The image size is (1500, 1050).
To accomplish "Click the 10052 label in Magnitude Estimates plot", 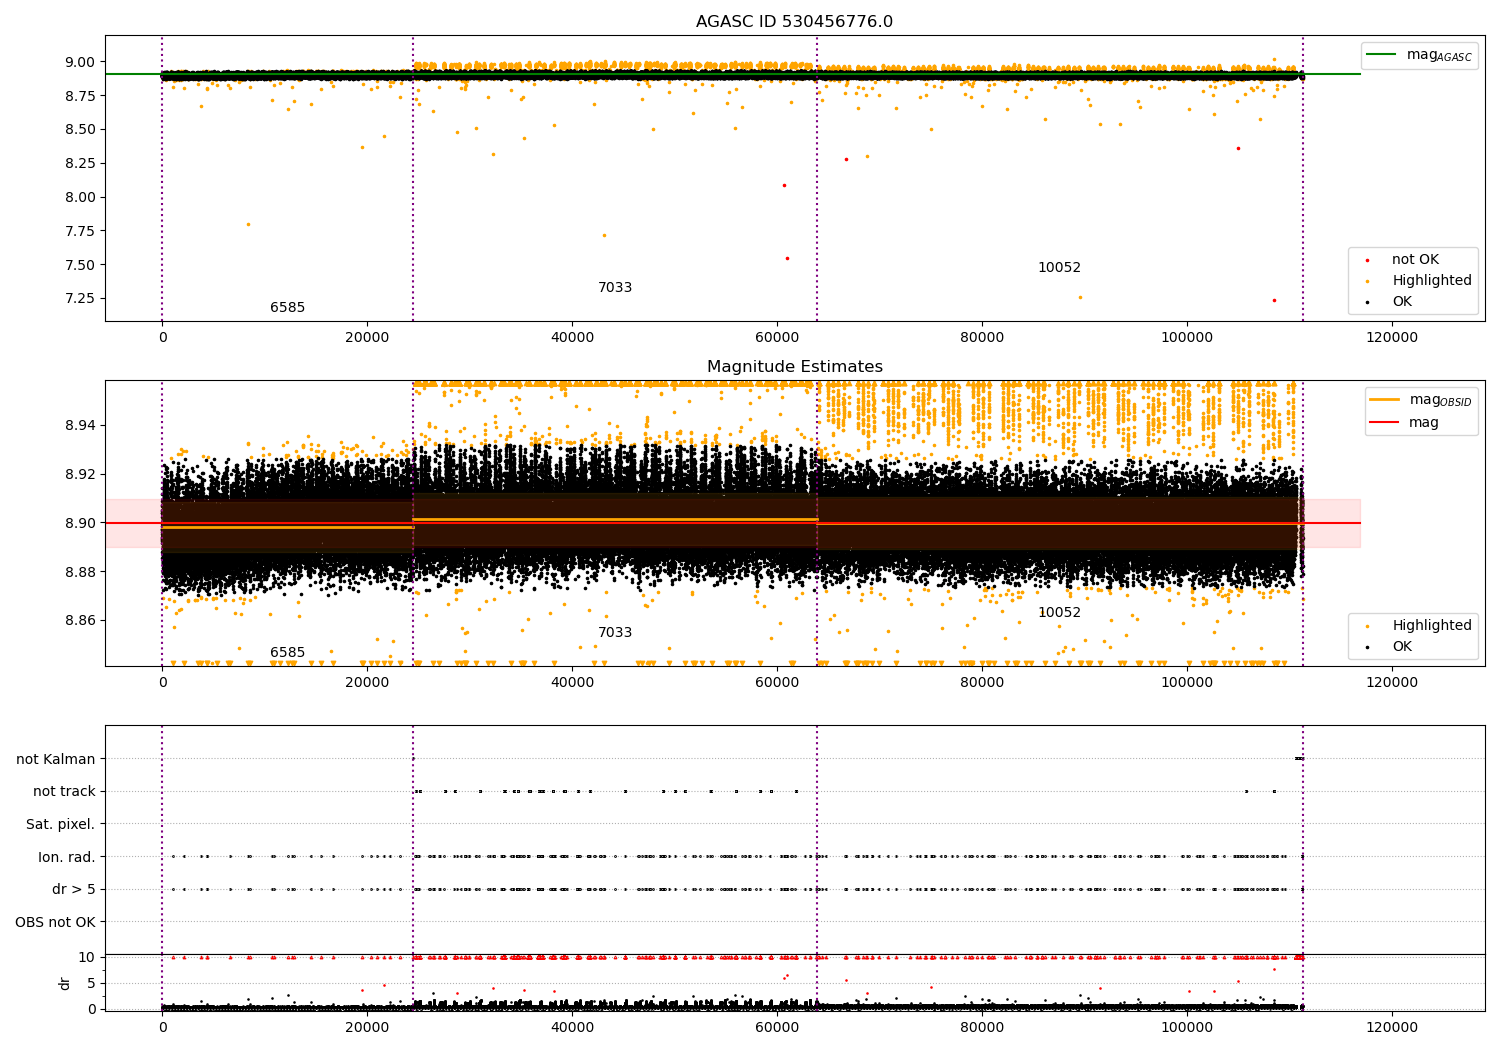I will click(x=1059, y=613).
